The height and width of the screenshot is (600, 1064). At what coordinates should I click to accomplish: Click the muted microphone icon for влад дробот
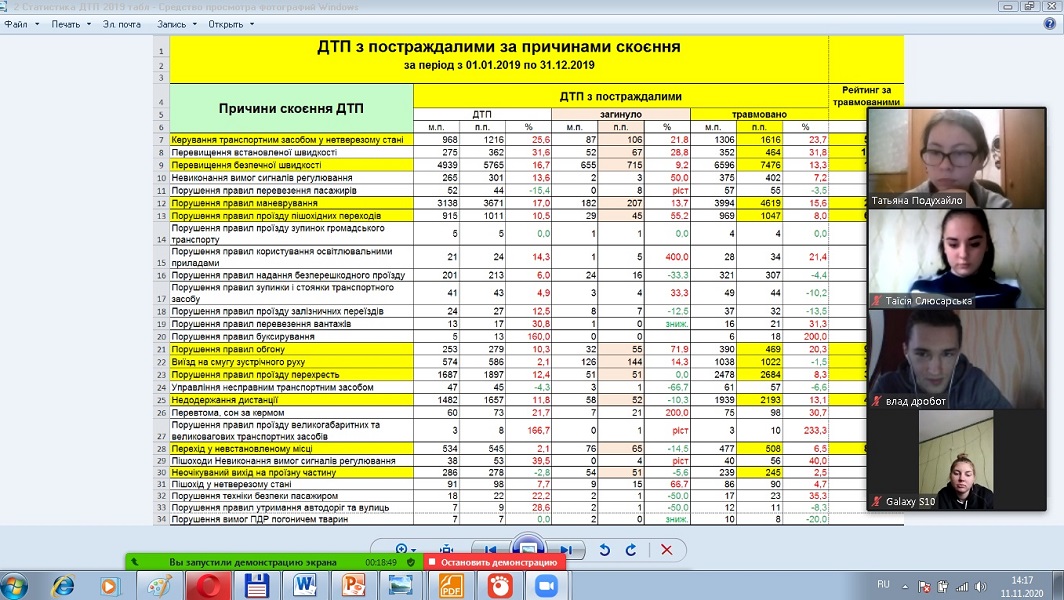tap(877, 401)
